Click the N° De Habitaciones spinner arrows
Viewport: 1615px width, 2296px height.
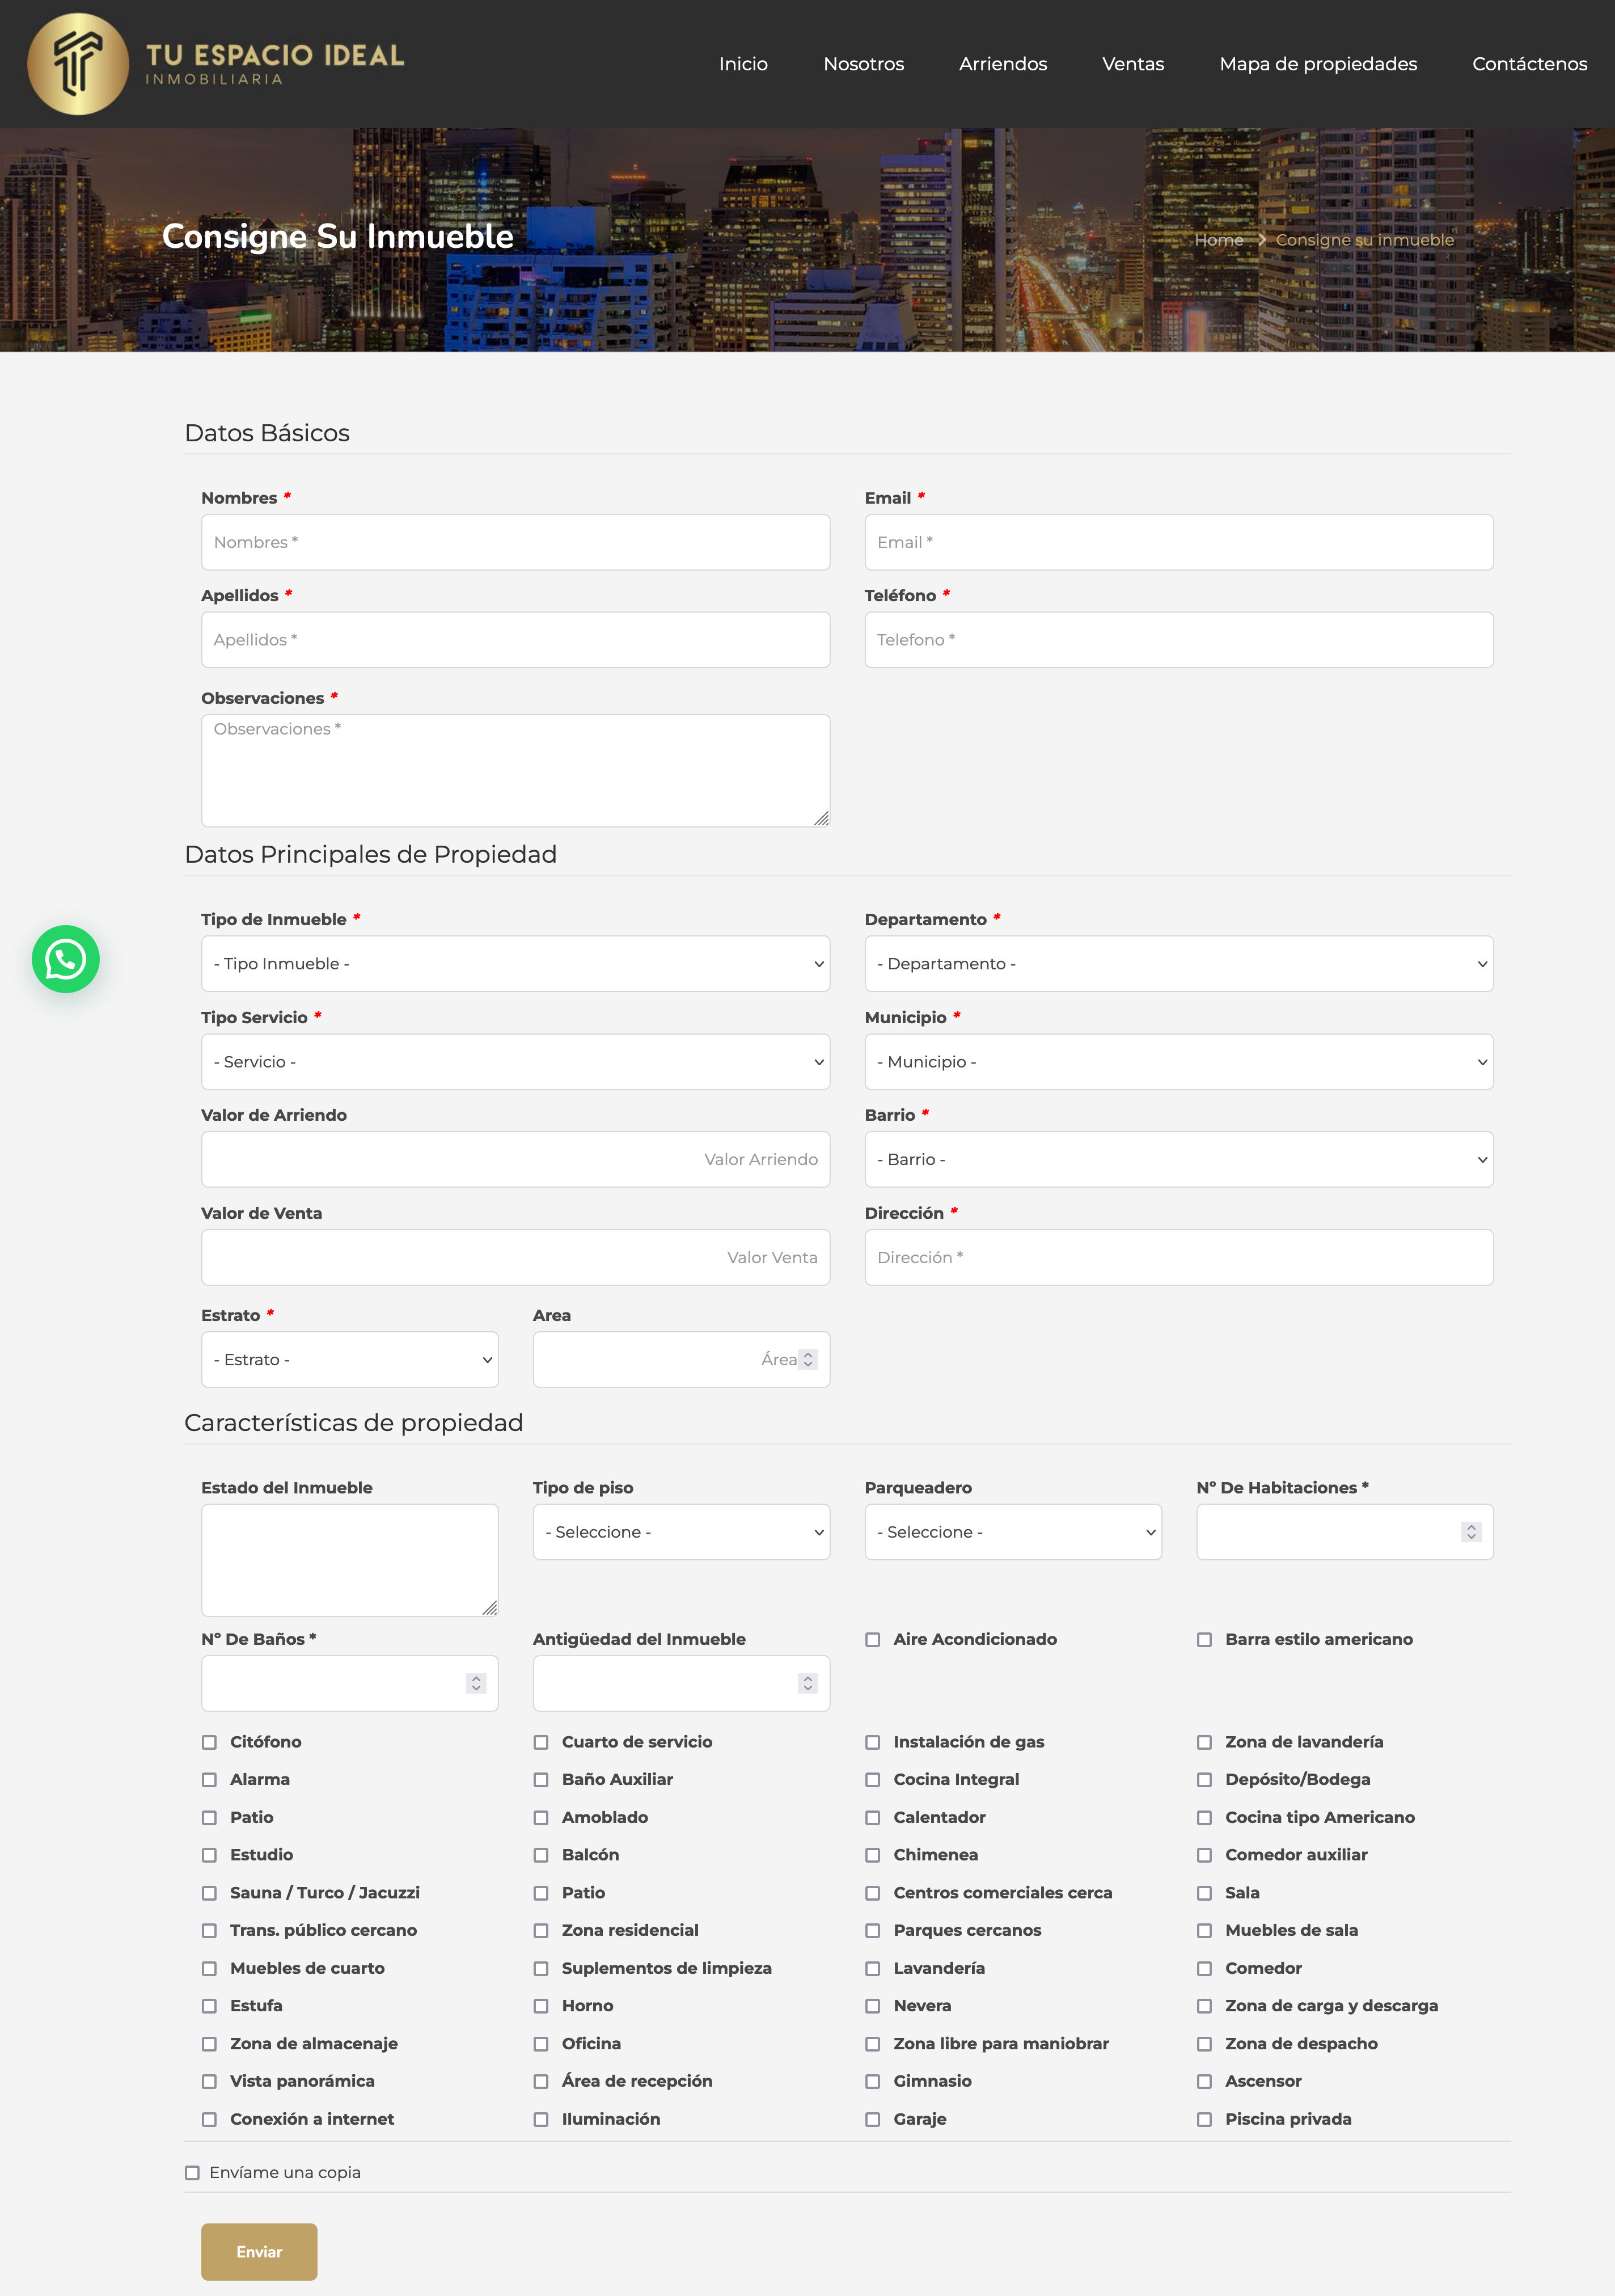(x=1471, y=1532)
